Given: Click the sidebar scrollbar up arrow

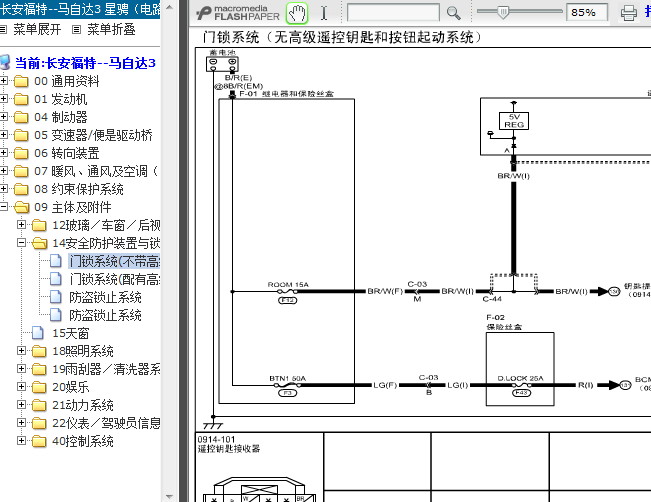Looking at the screenshot, I should click(x=169, y=7).
